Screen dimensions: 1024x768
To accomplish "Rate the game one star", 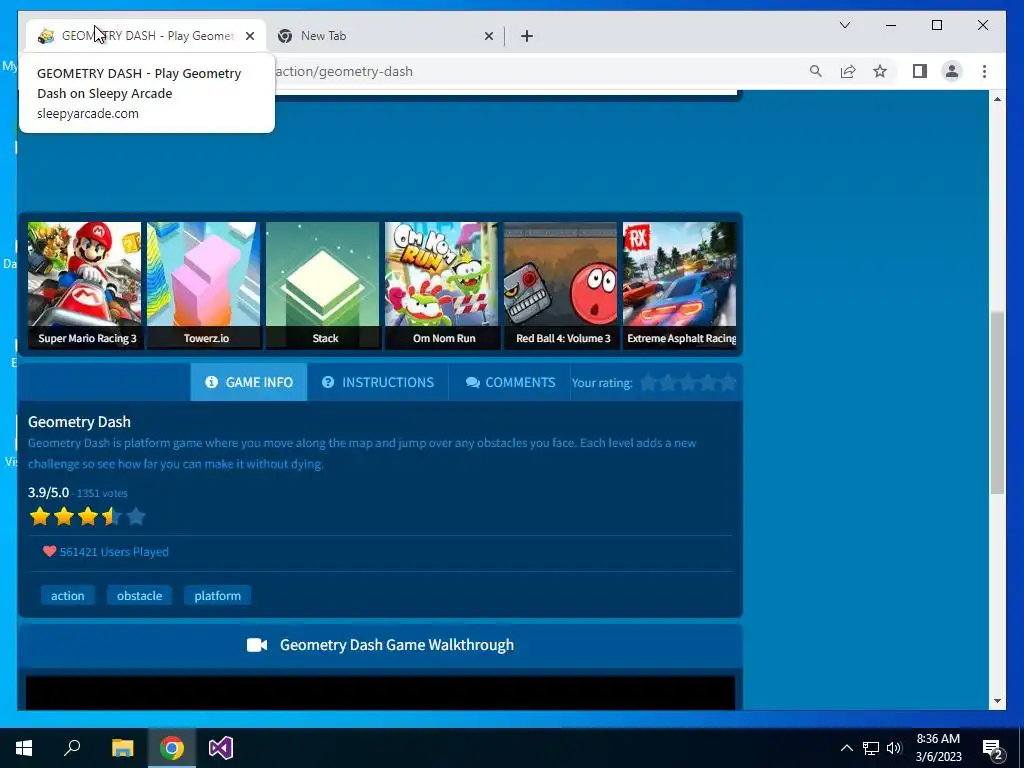I will coord(648,383).
